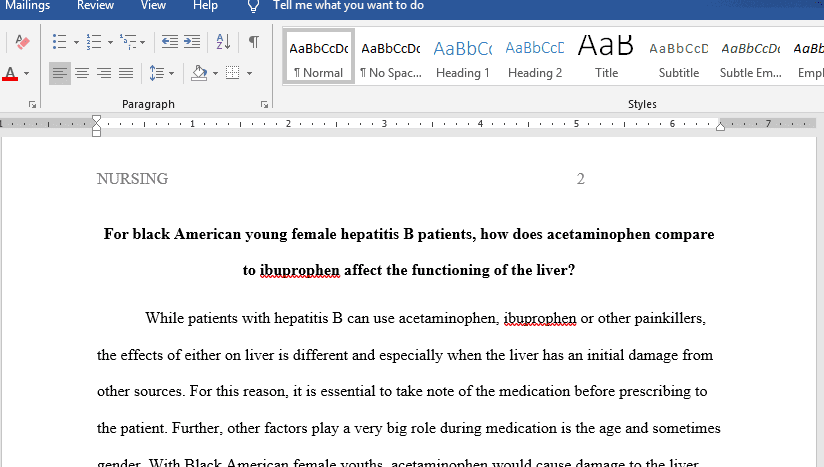Apply numbered list formatting
Image resolution: width=824 pixels, height=467 pixels.
93,42
